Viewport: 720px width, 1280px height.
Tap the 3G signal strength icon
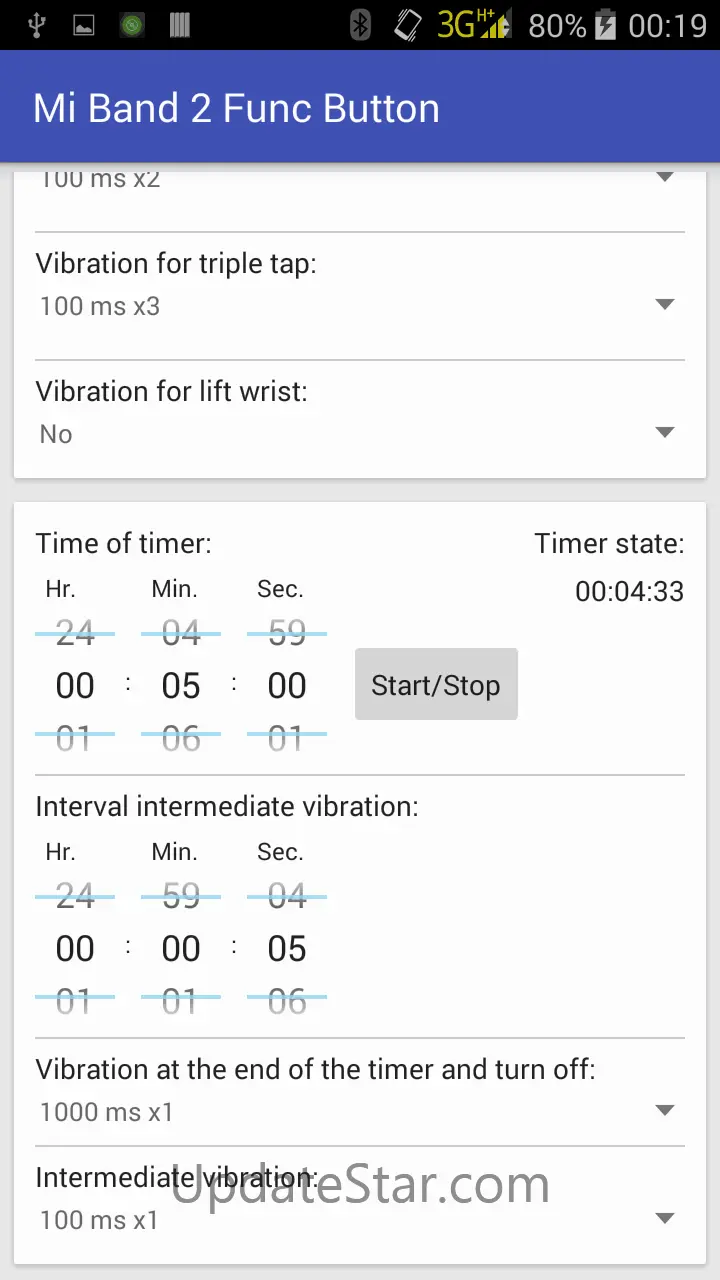[475, 25]
